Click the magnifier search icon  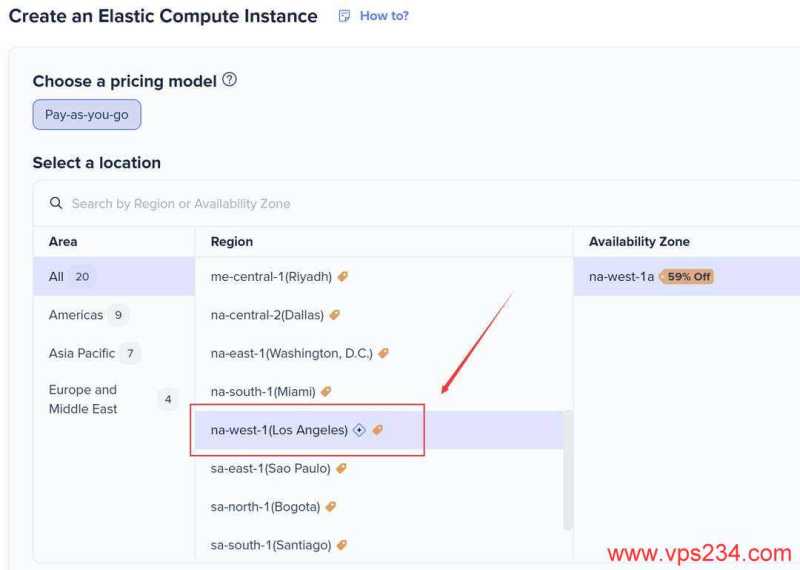coord(56,203)
